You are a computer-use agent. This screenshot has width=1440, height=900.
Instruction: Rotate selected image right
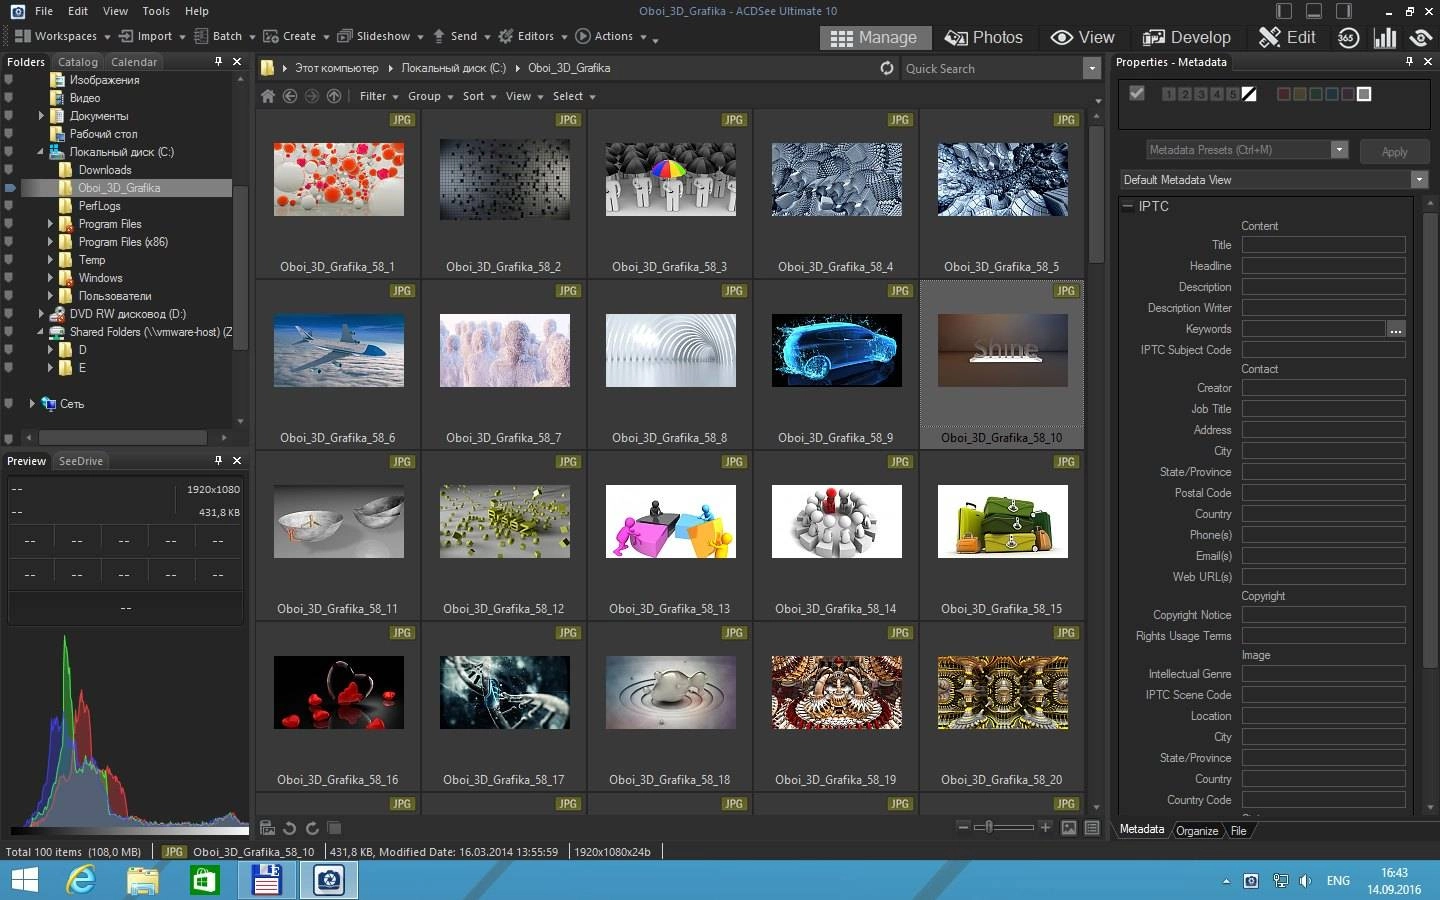click(312, 828)
